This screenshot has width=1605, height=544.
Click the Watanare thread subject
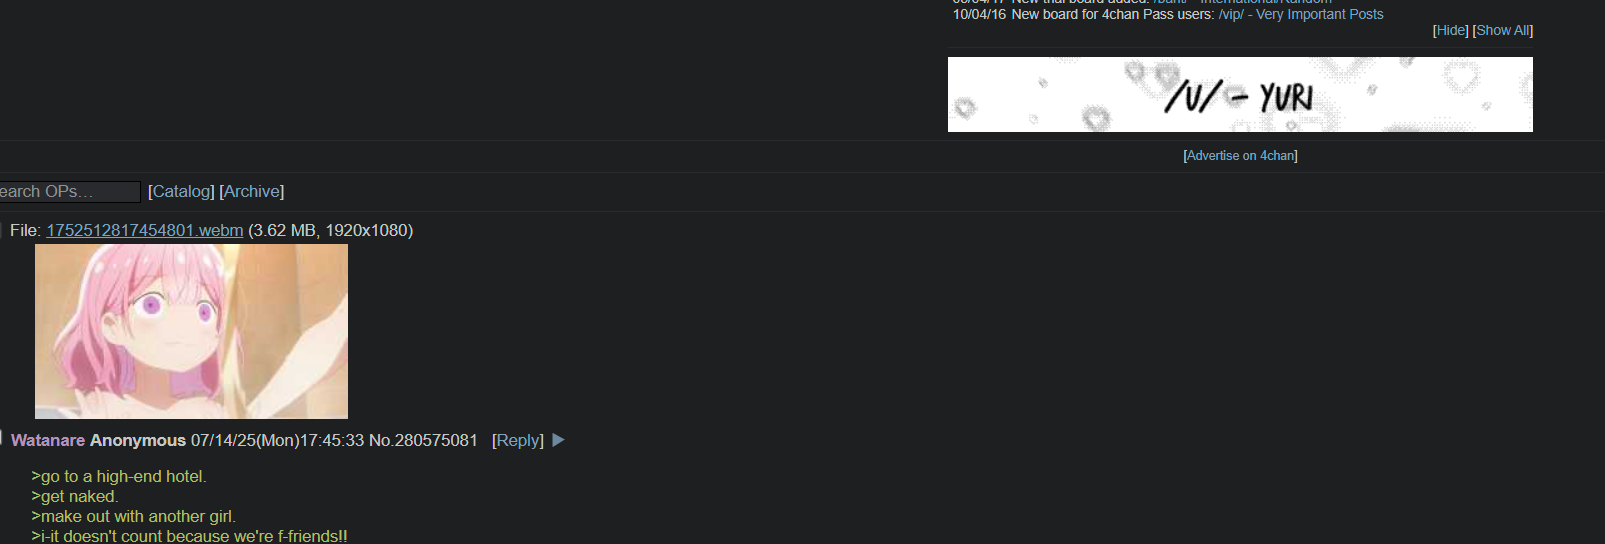(x=48, y=440)
